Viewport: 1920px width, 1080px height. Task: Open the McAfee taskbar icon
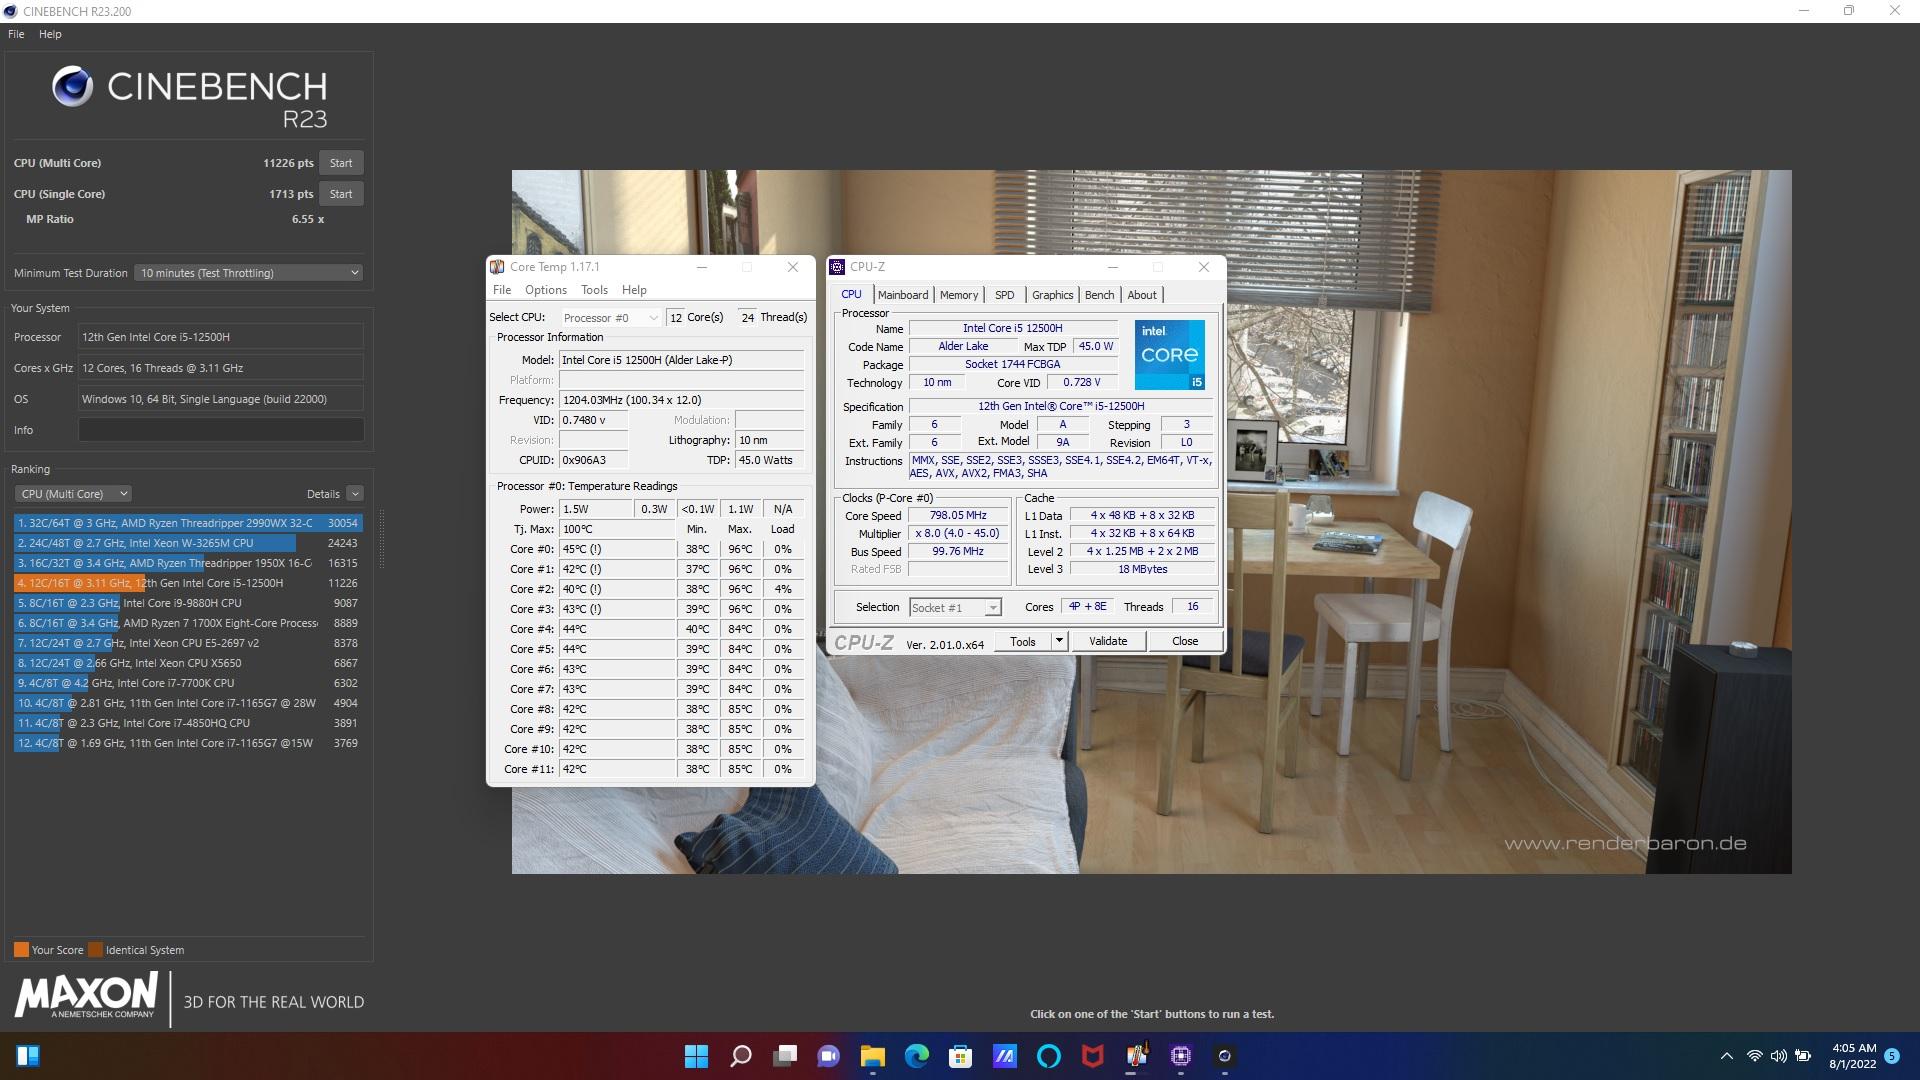[x=1093, y=1056]
